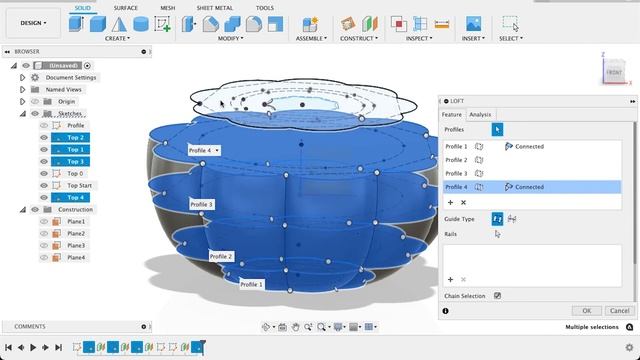The width and height of the screenshot is (640, 360).
Task: Open timeline settings gear icon
Action: (x=629, y=347)
